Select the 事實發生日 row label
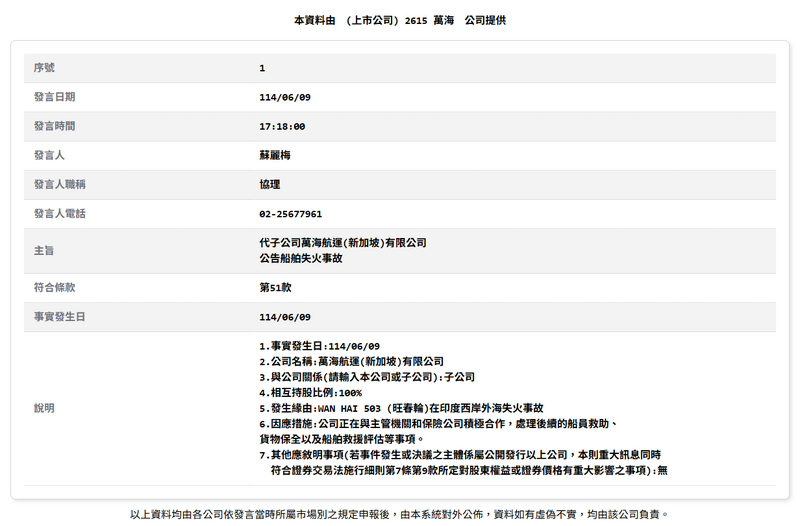 coord(59,317)
